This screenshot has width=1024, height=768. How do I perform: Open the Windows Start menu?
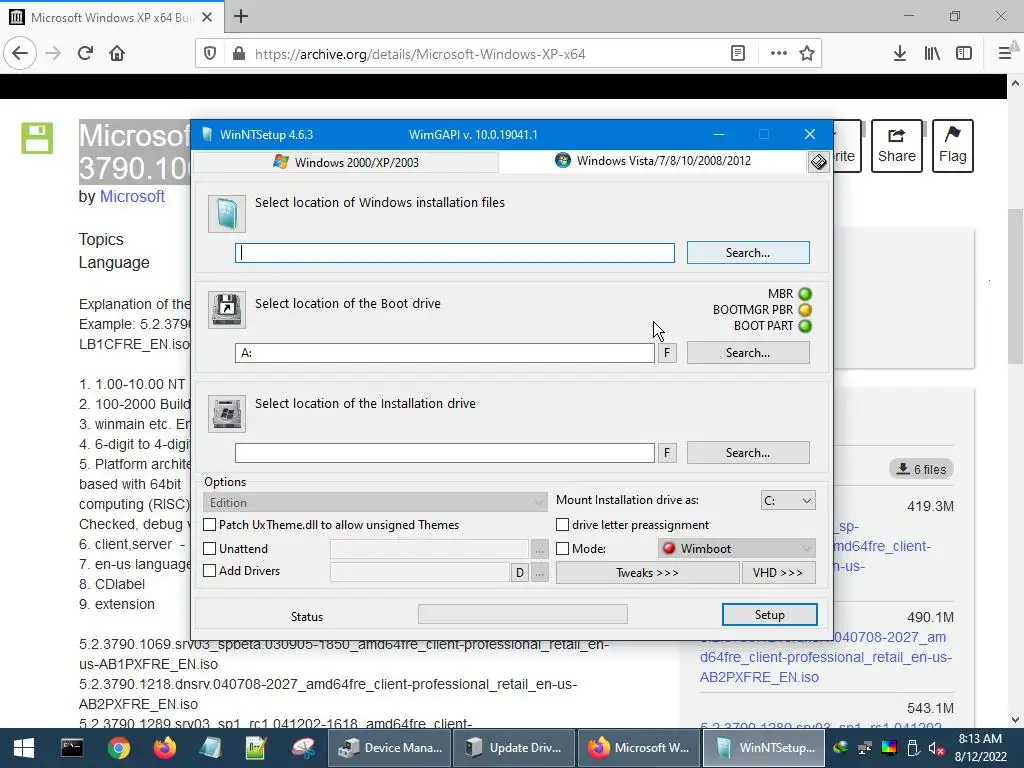24,748
